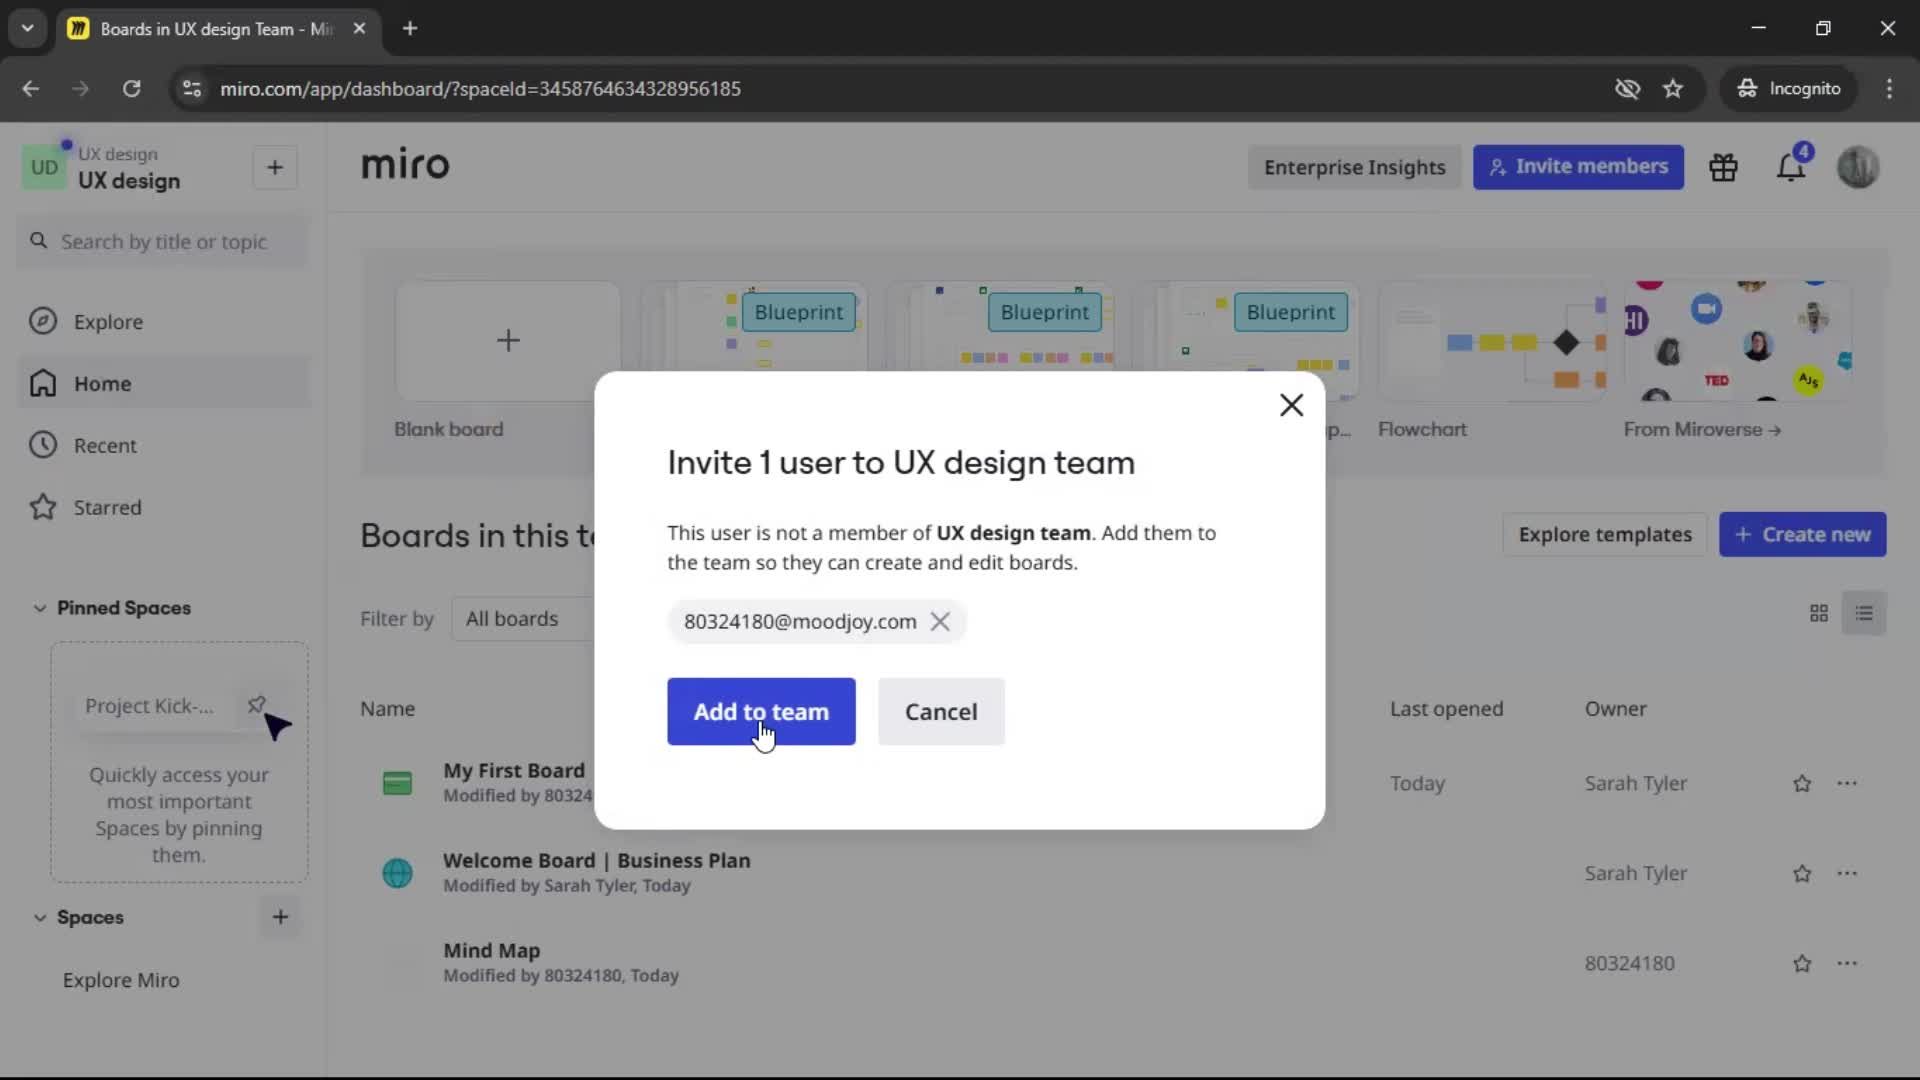Star Welcome Board | Business Plan

pos(1802,873)
